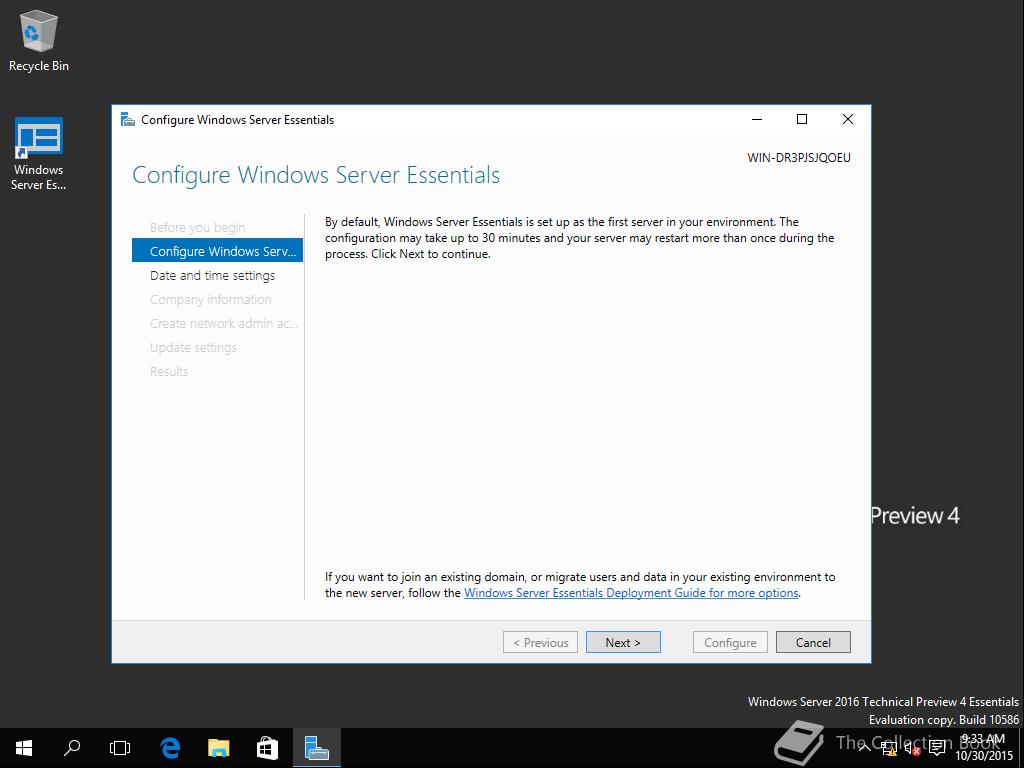
Task: Show hidden tray icons chevron
Action: pos(864,748)
